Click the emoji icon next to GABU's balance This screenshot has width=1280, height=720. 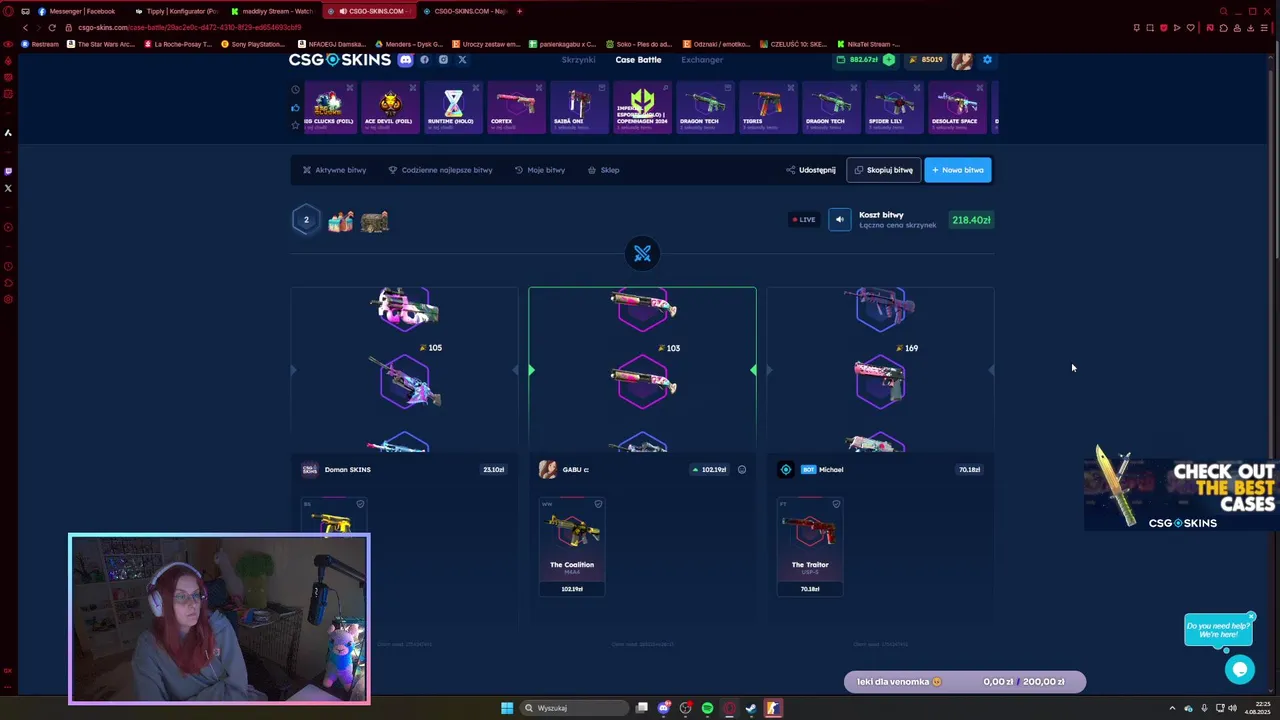(x=741, y=470)
